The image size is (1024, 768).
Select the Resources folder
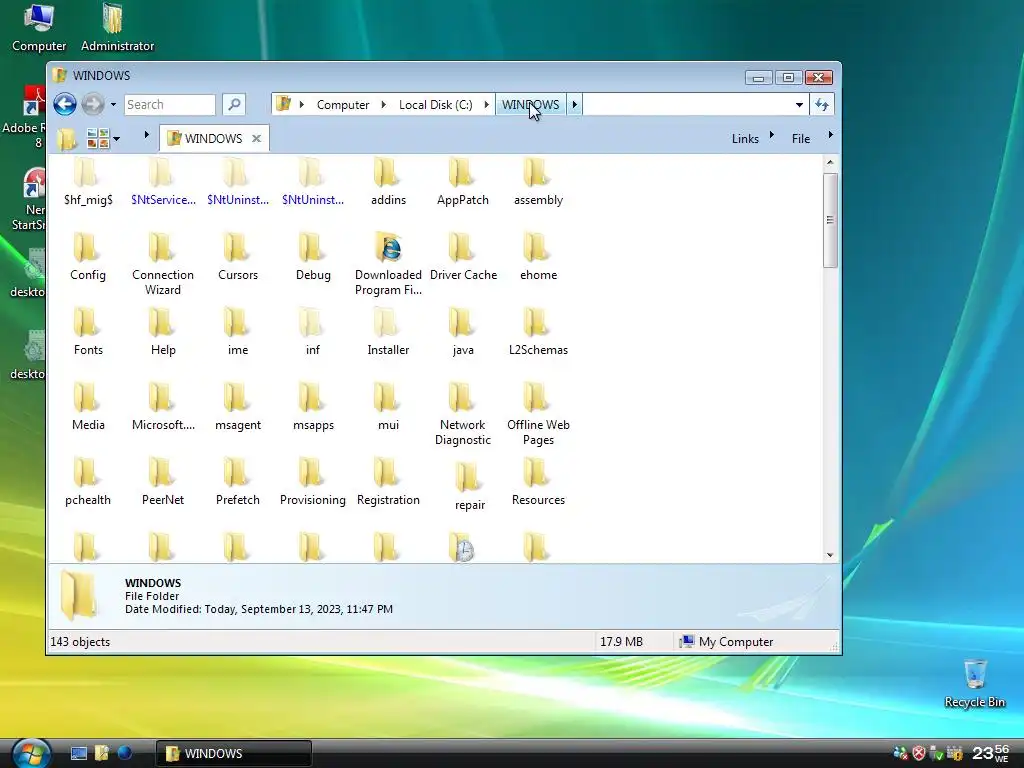(x=538, y=483)
